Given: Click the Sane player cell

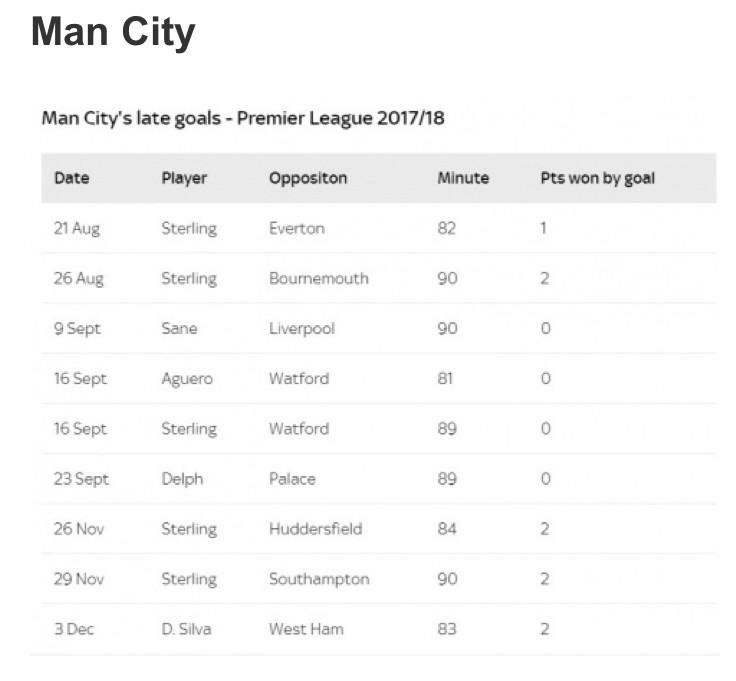Looking at the screenshot, I should click(x=179, y=329).
